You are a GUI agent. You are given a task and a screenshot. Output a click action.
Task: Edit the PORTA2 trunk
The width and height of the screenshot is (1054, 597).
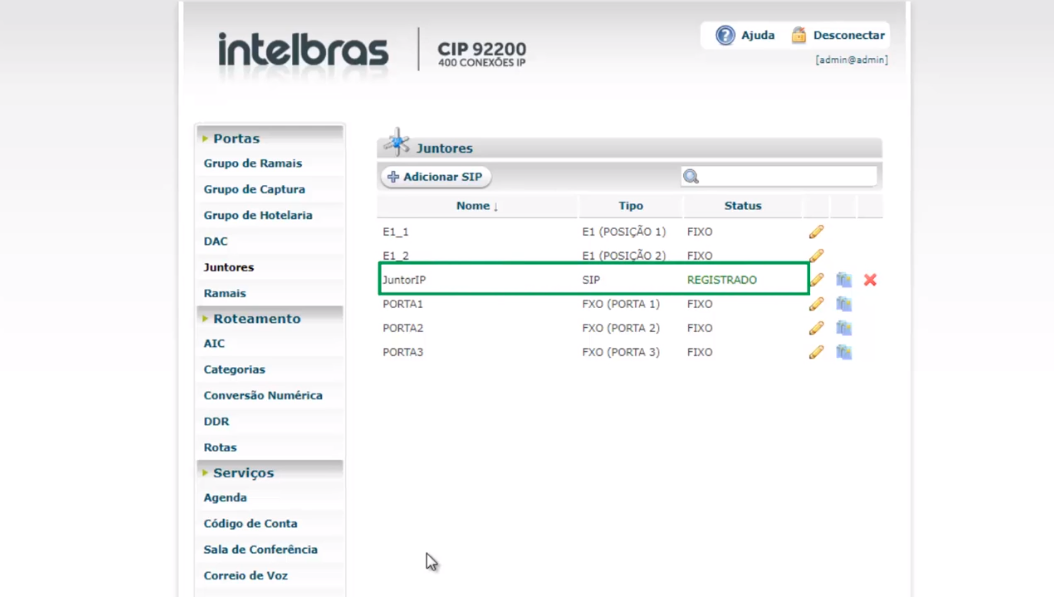coord(816,328)
